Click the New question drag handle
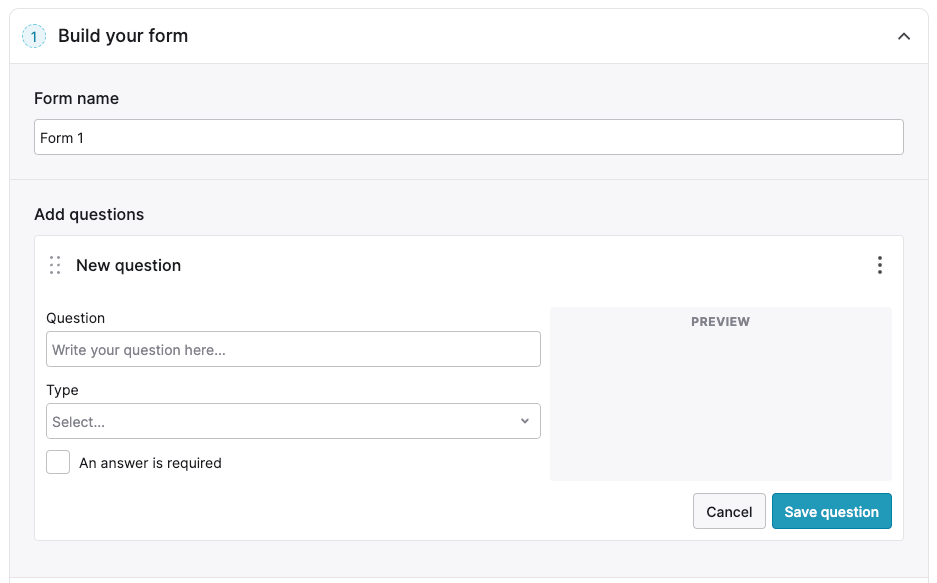Image resolution: width=937 pixels, height=583 pixels. pos(55,265)
